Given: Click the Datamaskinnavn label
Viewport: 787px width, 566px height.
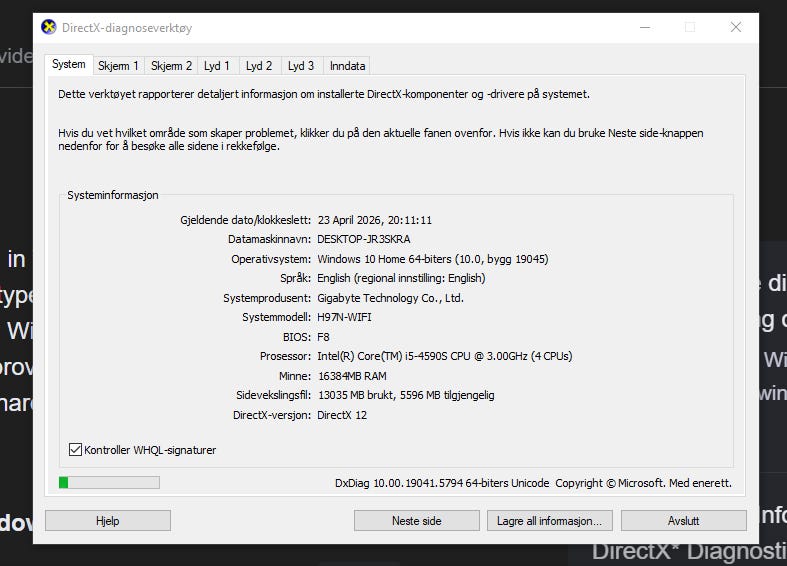Looking at the screenshot, I should click(270, 239).
